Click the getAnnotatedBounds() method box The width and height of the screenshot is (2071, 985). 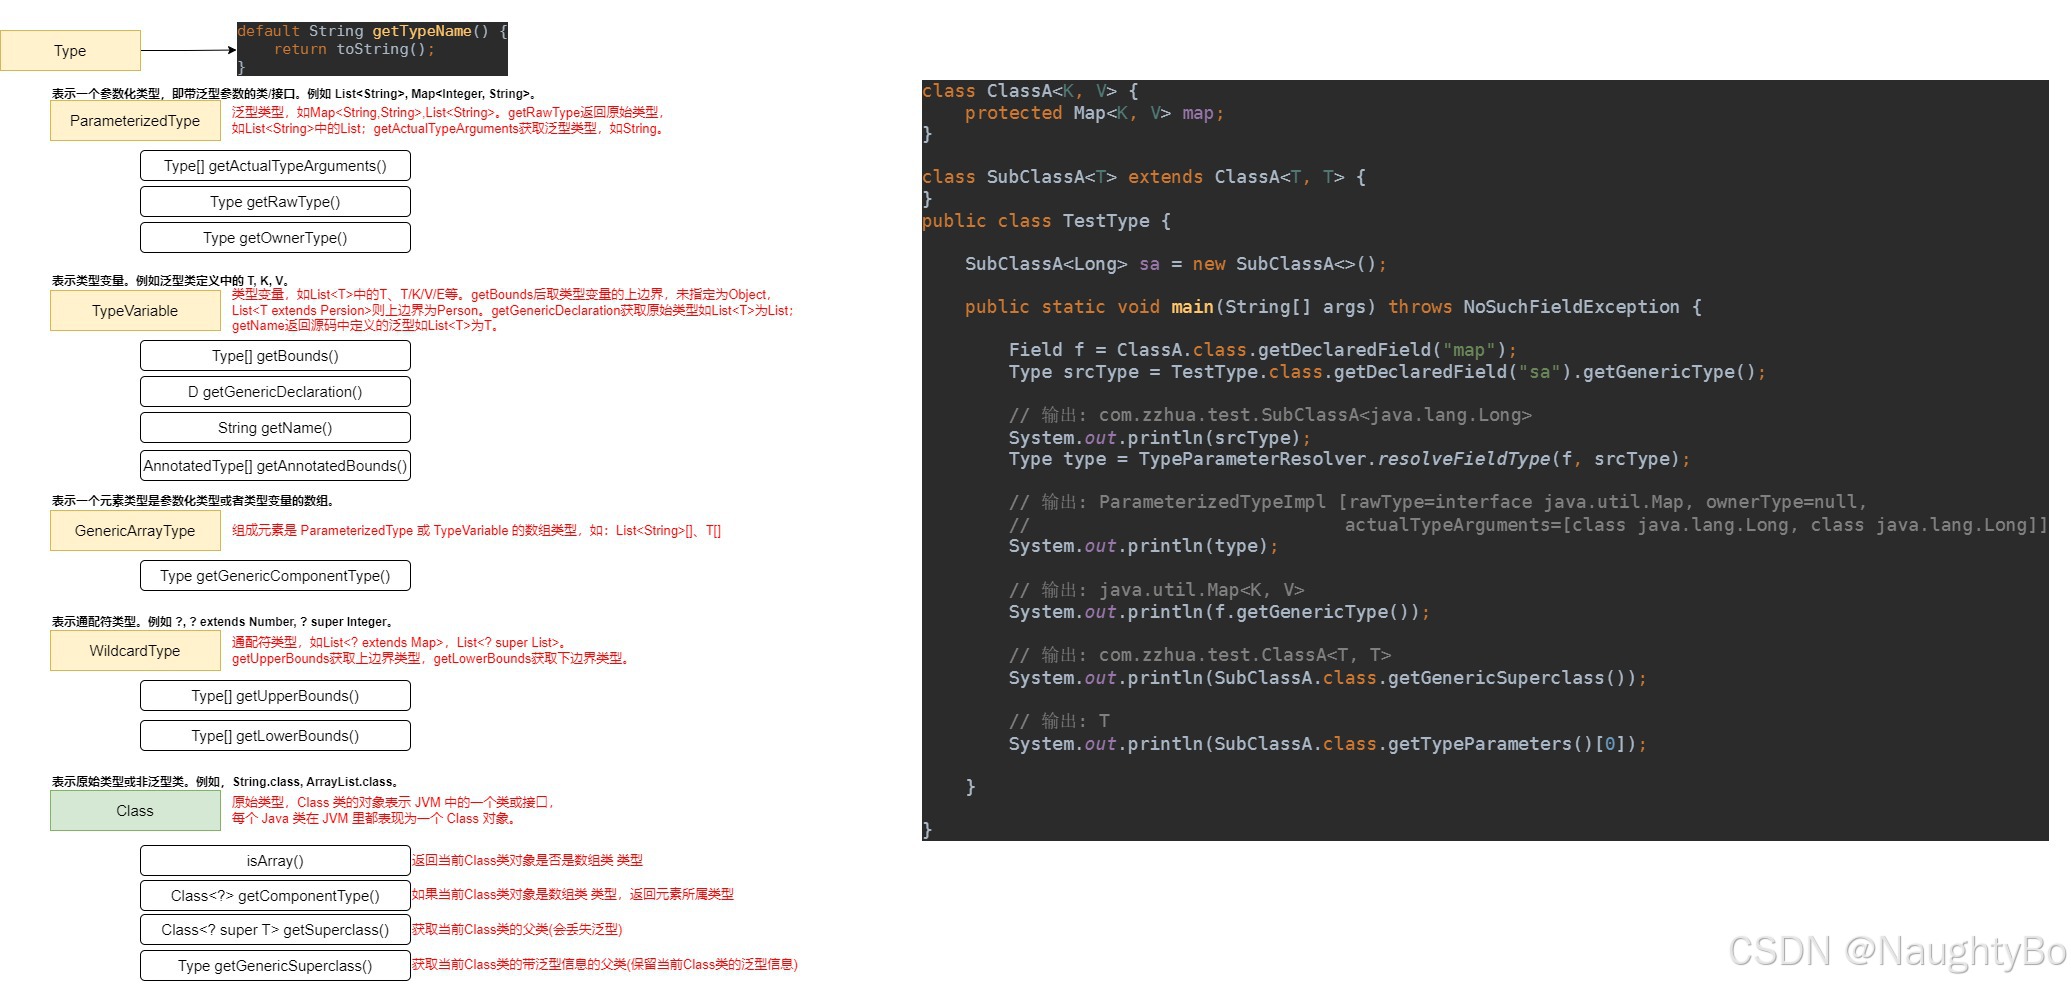point(275,465)
